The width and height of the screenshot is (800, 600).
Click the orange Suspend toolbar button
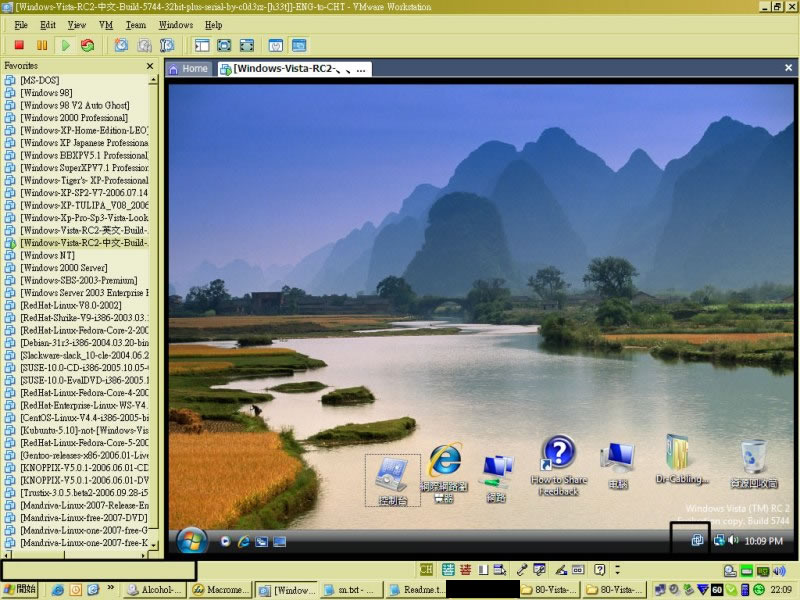coord(42,45)
